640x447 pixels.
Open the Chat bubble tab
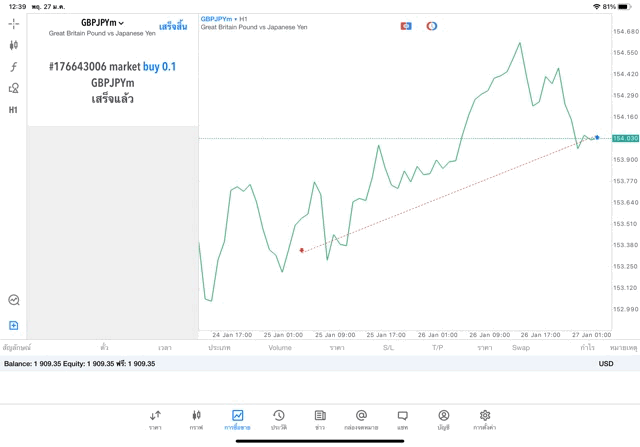(x=402, y=420)
